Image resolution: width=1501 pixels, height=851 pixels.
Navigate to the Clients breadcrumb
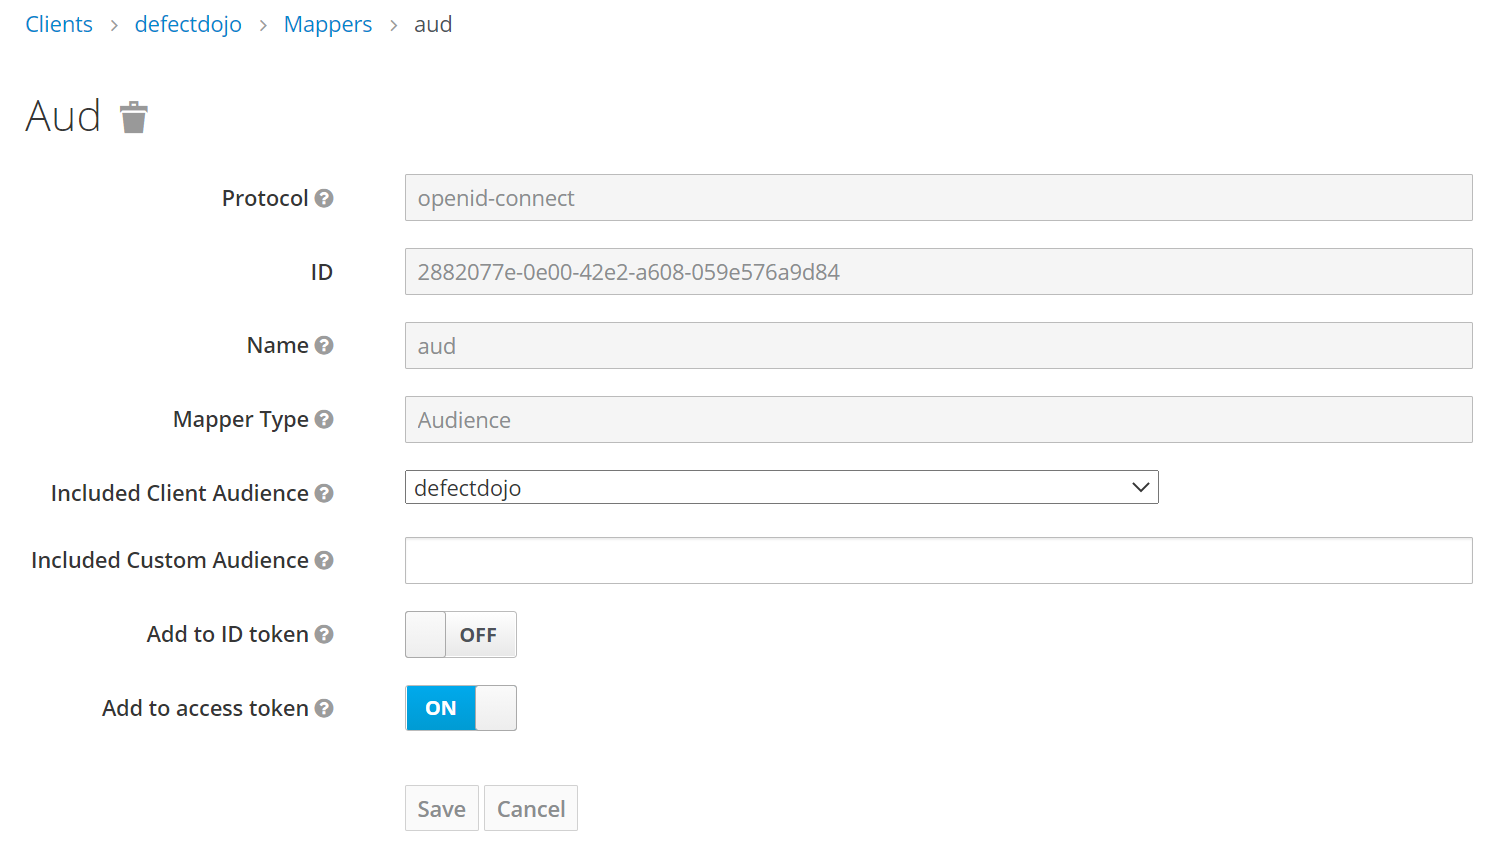tap(58, 23)
